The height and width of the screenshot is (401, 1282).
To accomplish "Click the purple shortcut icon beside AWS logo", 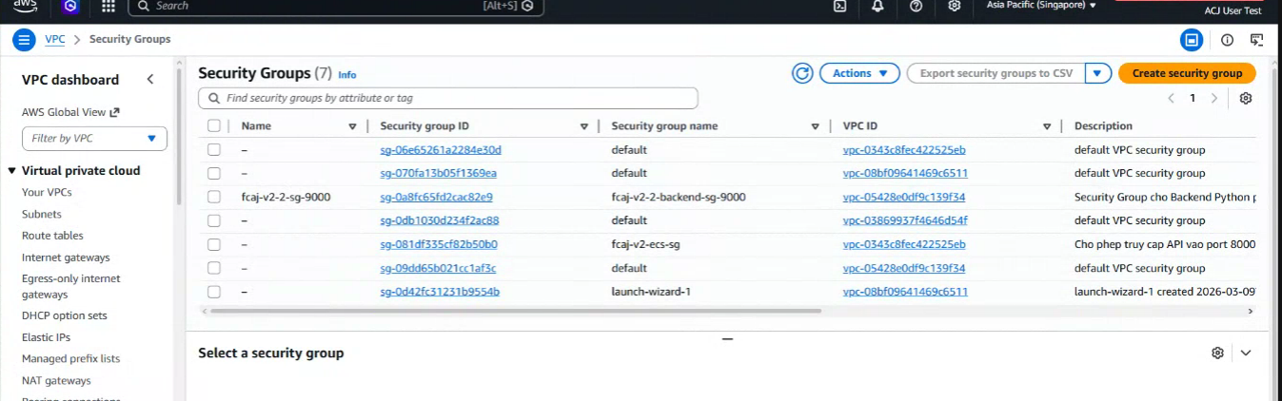I will click(x=69, y=6).
